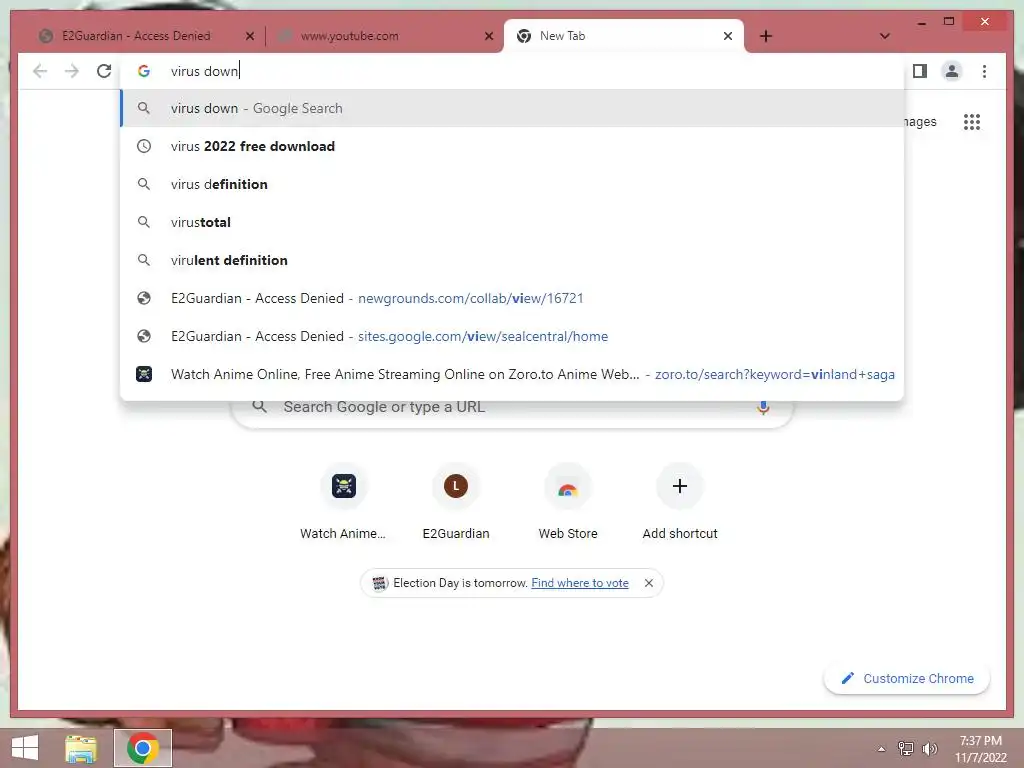
Task: Open File Explorer from the taskbar
Action: (x=81, y=748)
